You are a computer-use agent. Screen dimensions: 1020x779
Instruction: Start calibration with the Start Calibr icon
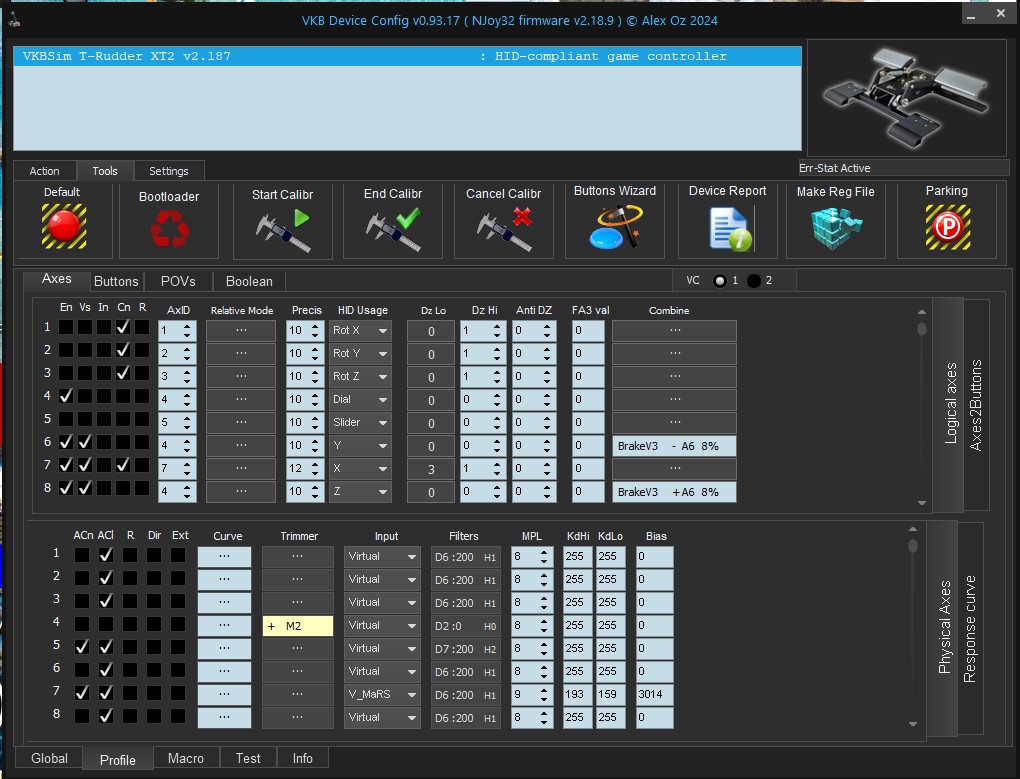283,230
